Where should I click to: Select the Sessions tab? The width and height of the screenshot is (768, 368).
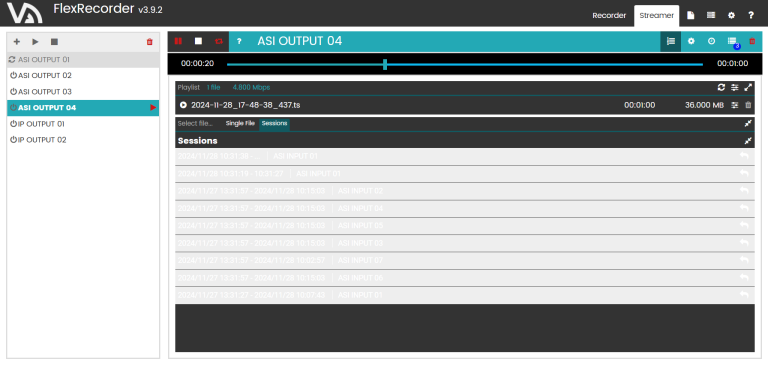pyautogui.click(x=274, y=123)
